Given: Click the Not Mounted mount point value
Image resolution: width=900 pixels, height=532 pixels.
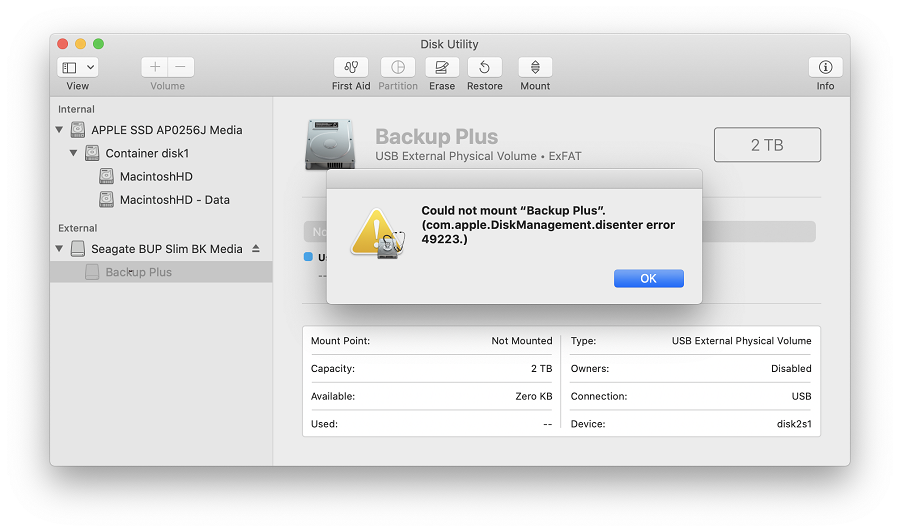Looking at the screenshot, I should tap(522, 341).
